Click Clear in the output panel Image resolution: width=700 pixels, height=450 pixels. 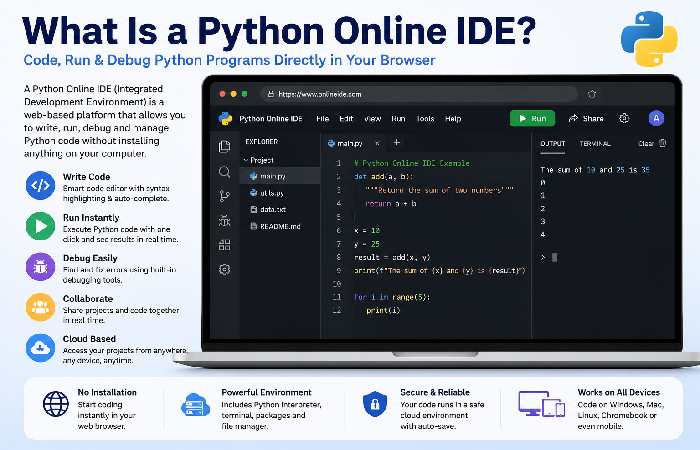646,144
